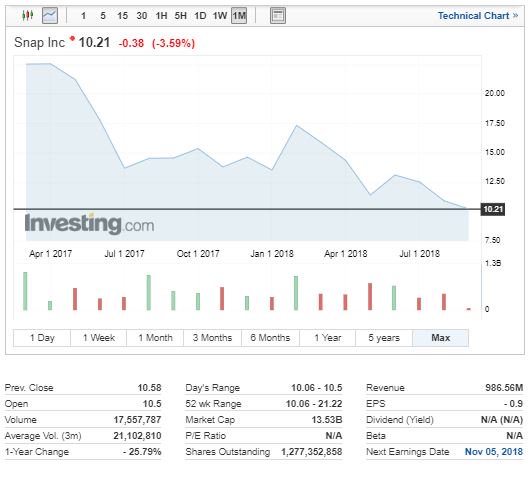Click the Market Cap value 13.53B
The height and width of the screenshot is (478, 532).
click(327, 420)
